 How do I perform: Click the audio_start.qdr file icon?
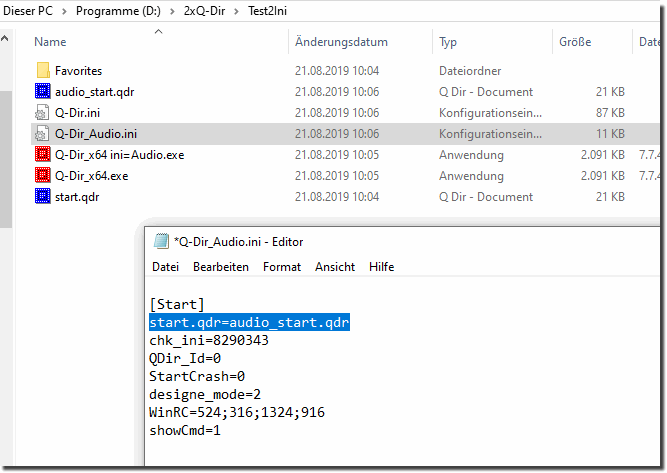click(43, 91)
